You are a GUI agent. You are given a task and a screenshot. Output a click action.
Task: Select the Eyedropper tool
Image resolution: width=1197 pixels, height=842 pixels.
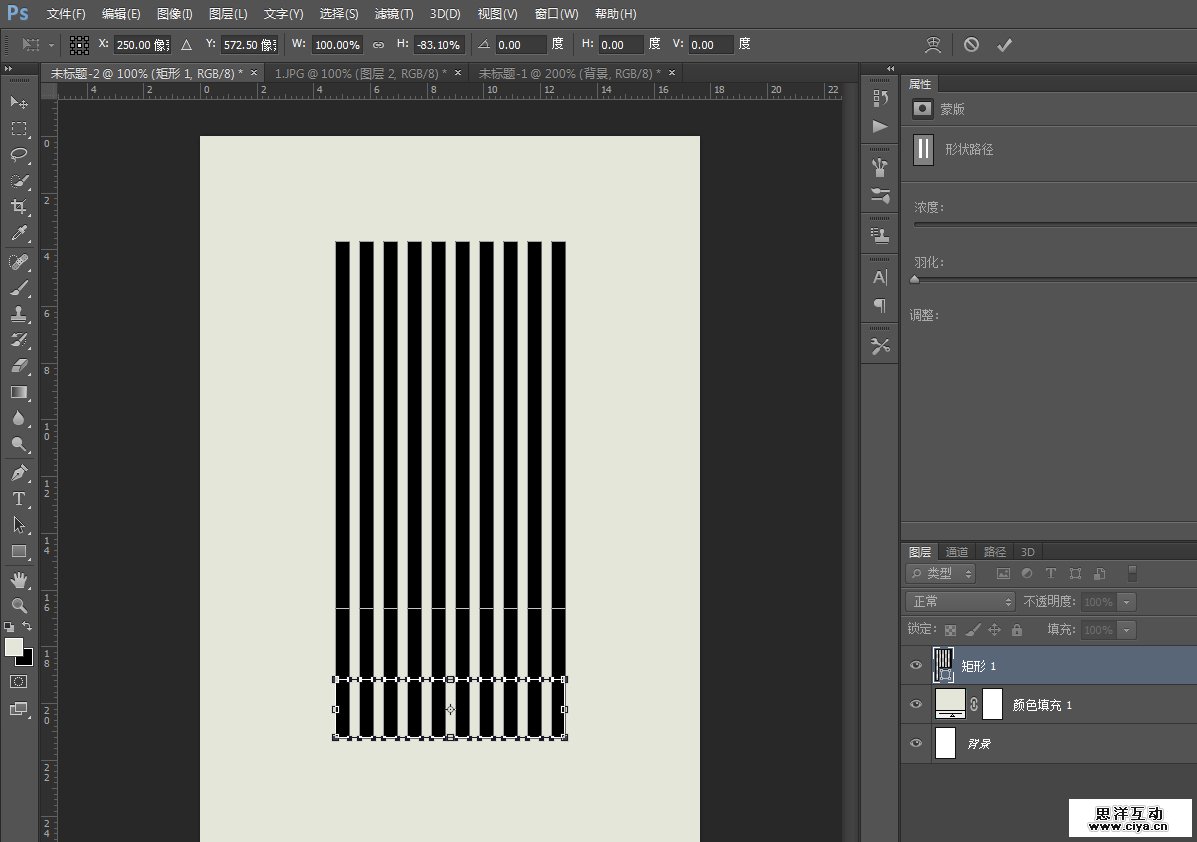pos(19,234)
